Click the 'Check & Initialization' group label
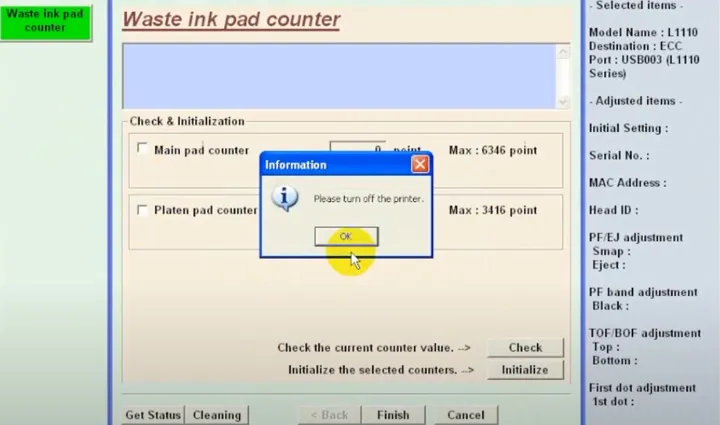720x425 pixels. [187, 121]
